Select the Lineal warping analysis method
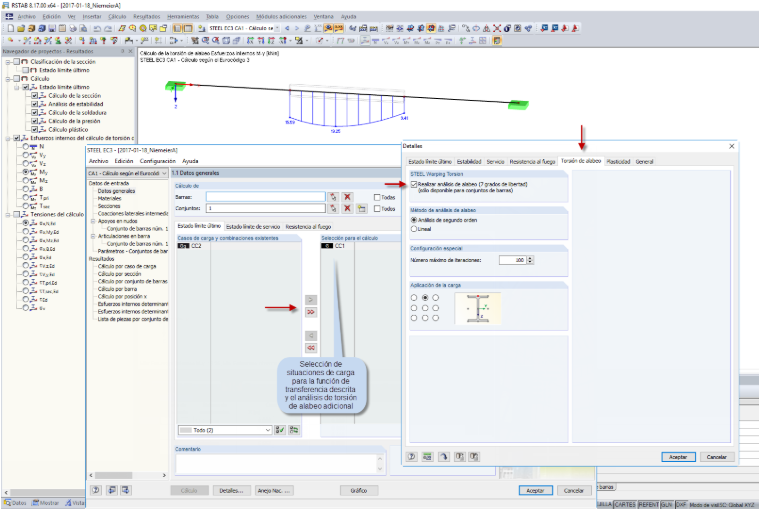The height and width of the screenshot is (509, 760). click(413, 229)
